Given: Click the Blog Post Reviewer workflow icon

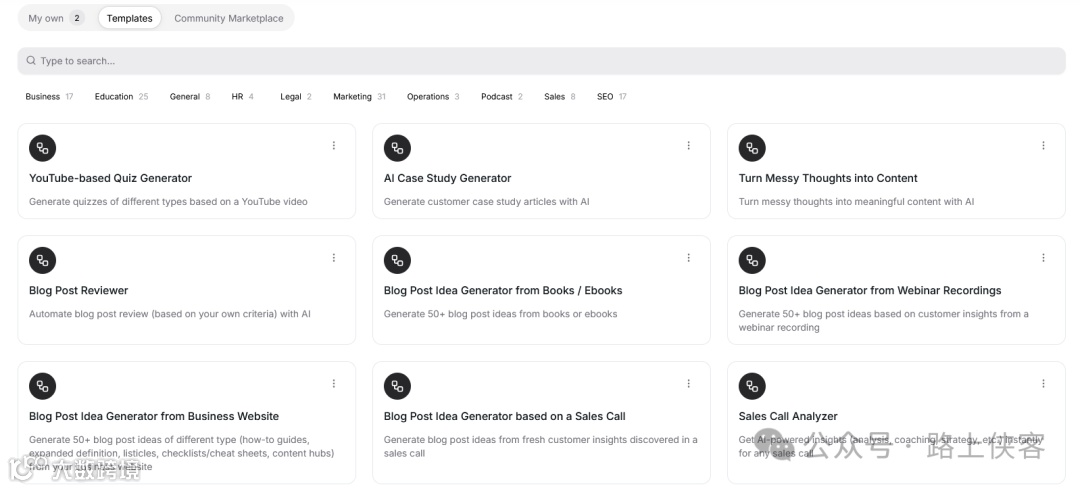Looking at the screenshot, I should pos(42,260).
